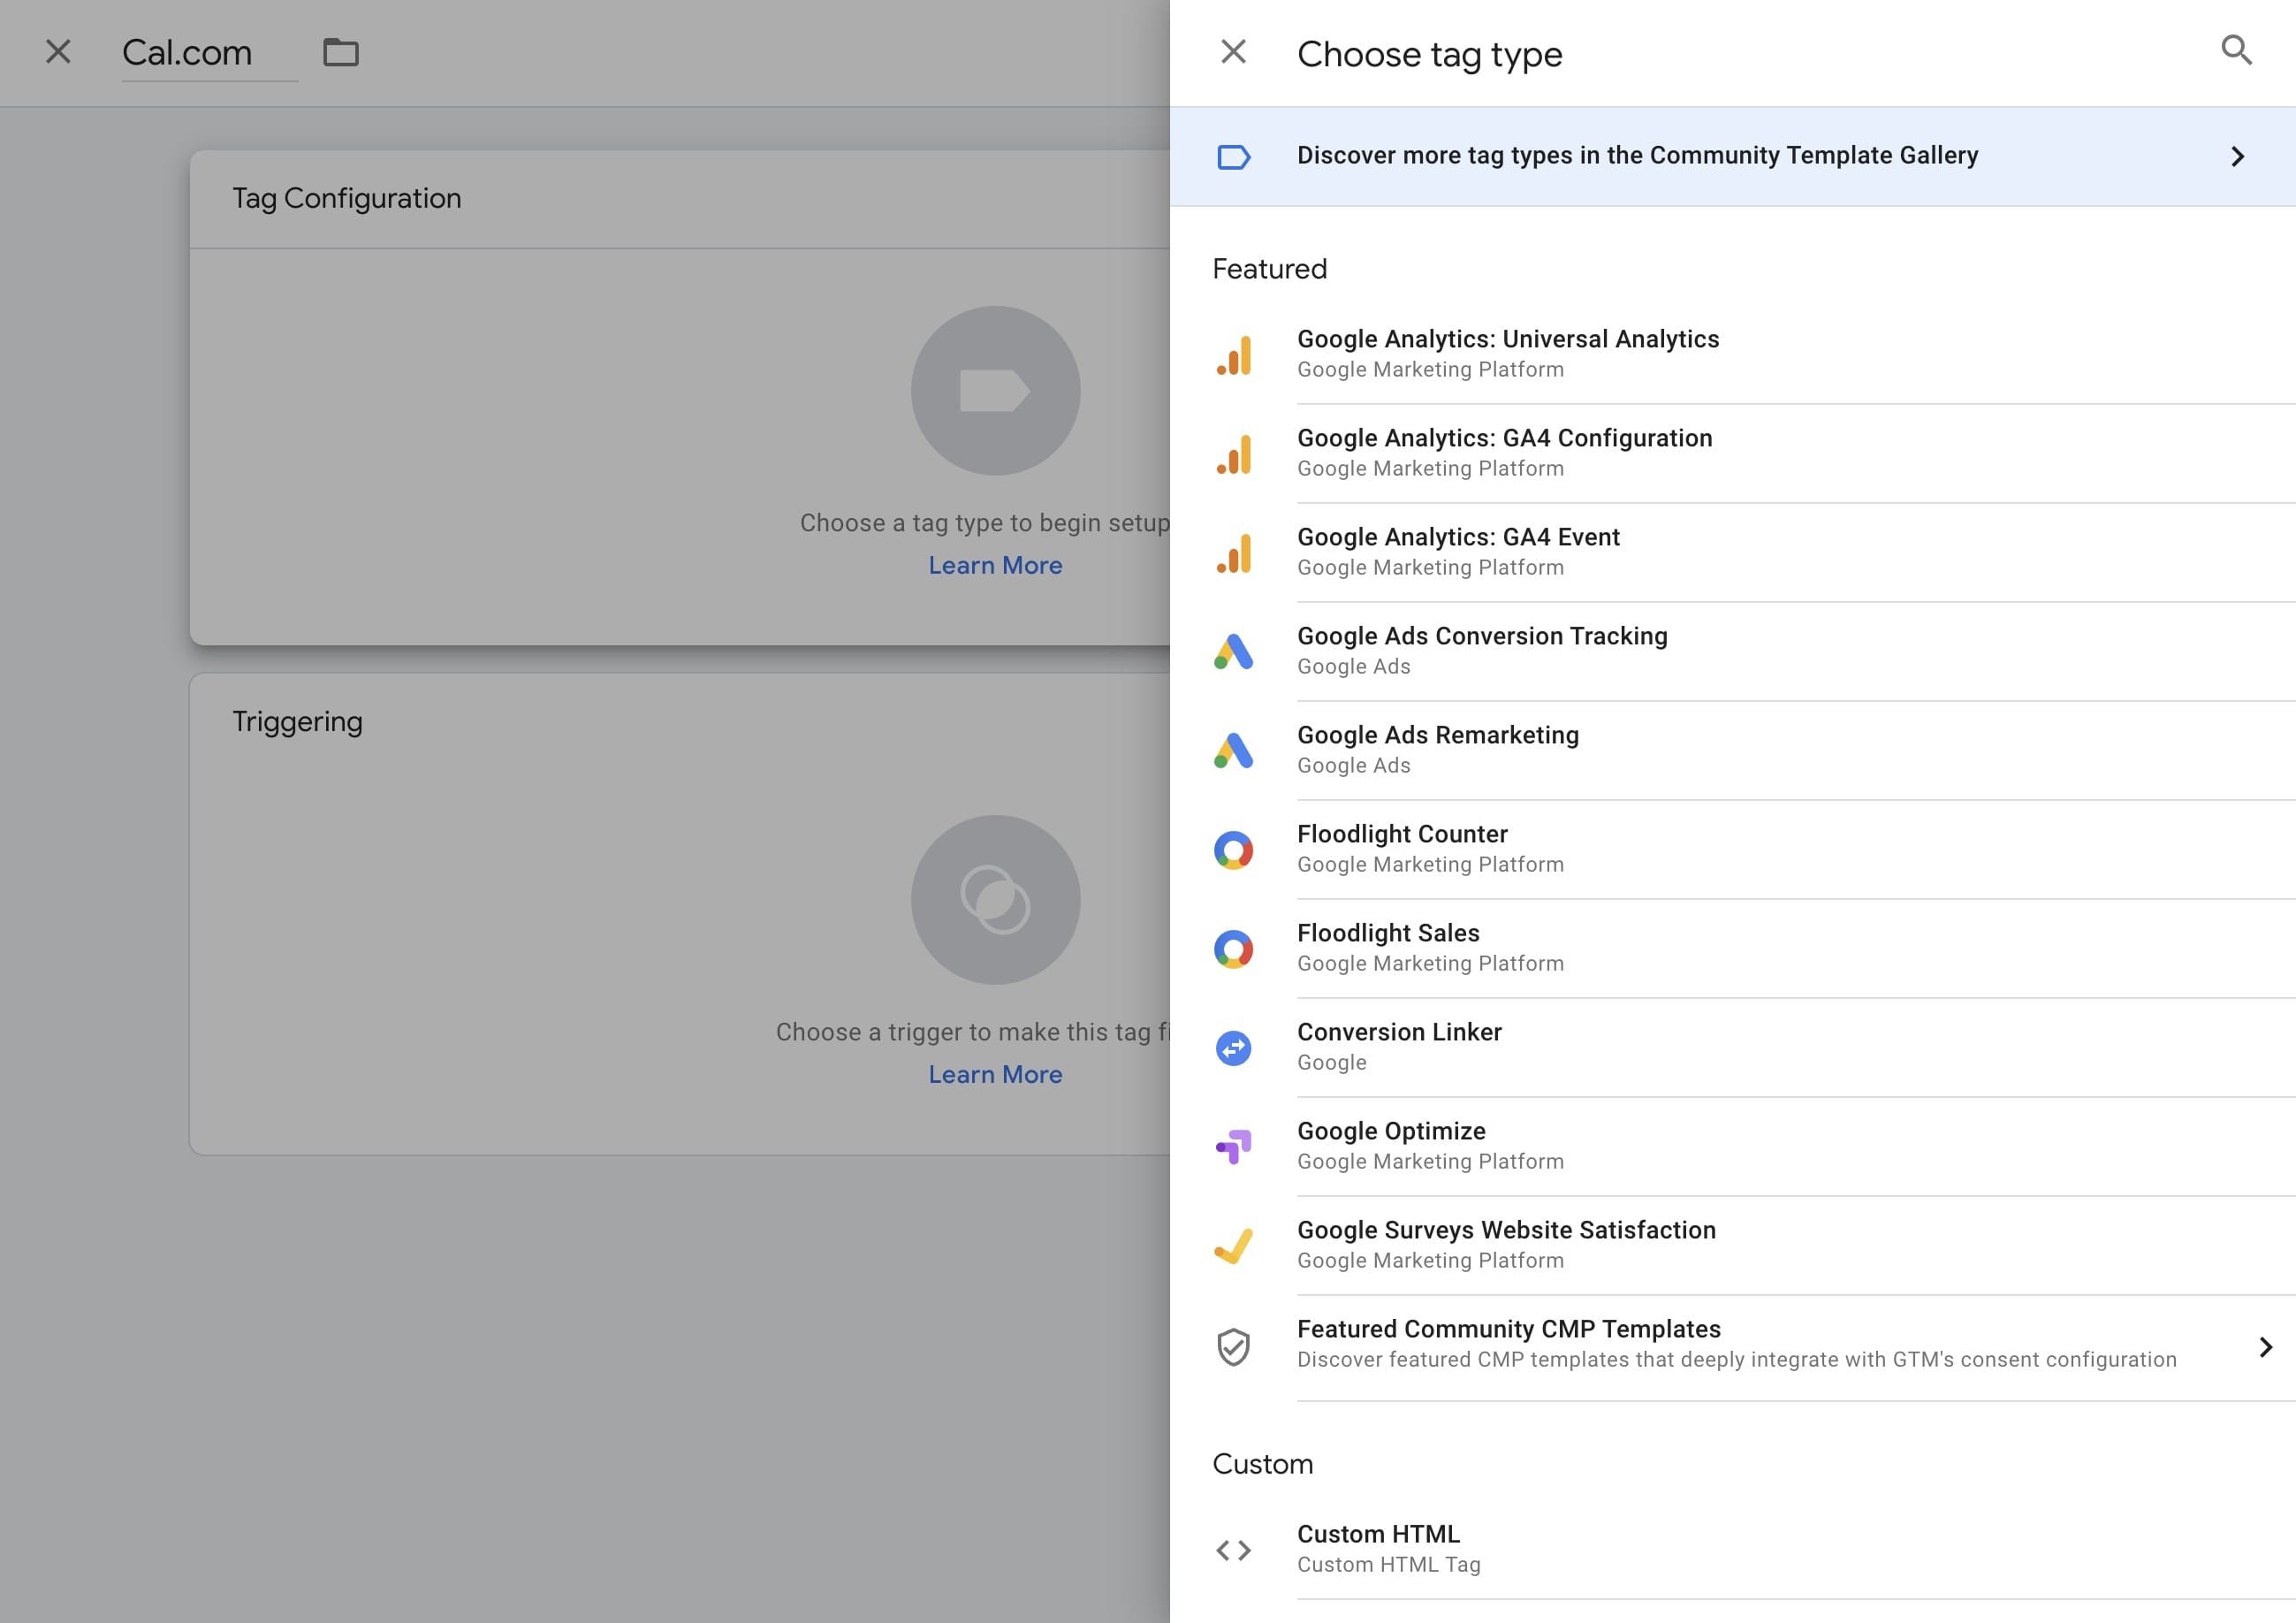Viewport: 2296px width, 1623px height.
Task: Click Learn More under Tag Configuration
Action: [995, 565]
